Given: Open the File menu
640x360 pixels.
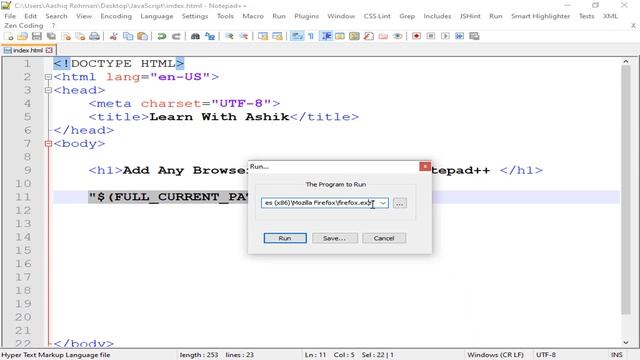Looking at the screenshot, I should (x=10, y=16).
